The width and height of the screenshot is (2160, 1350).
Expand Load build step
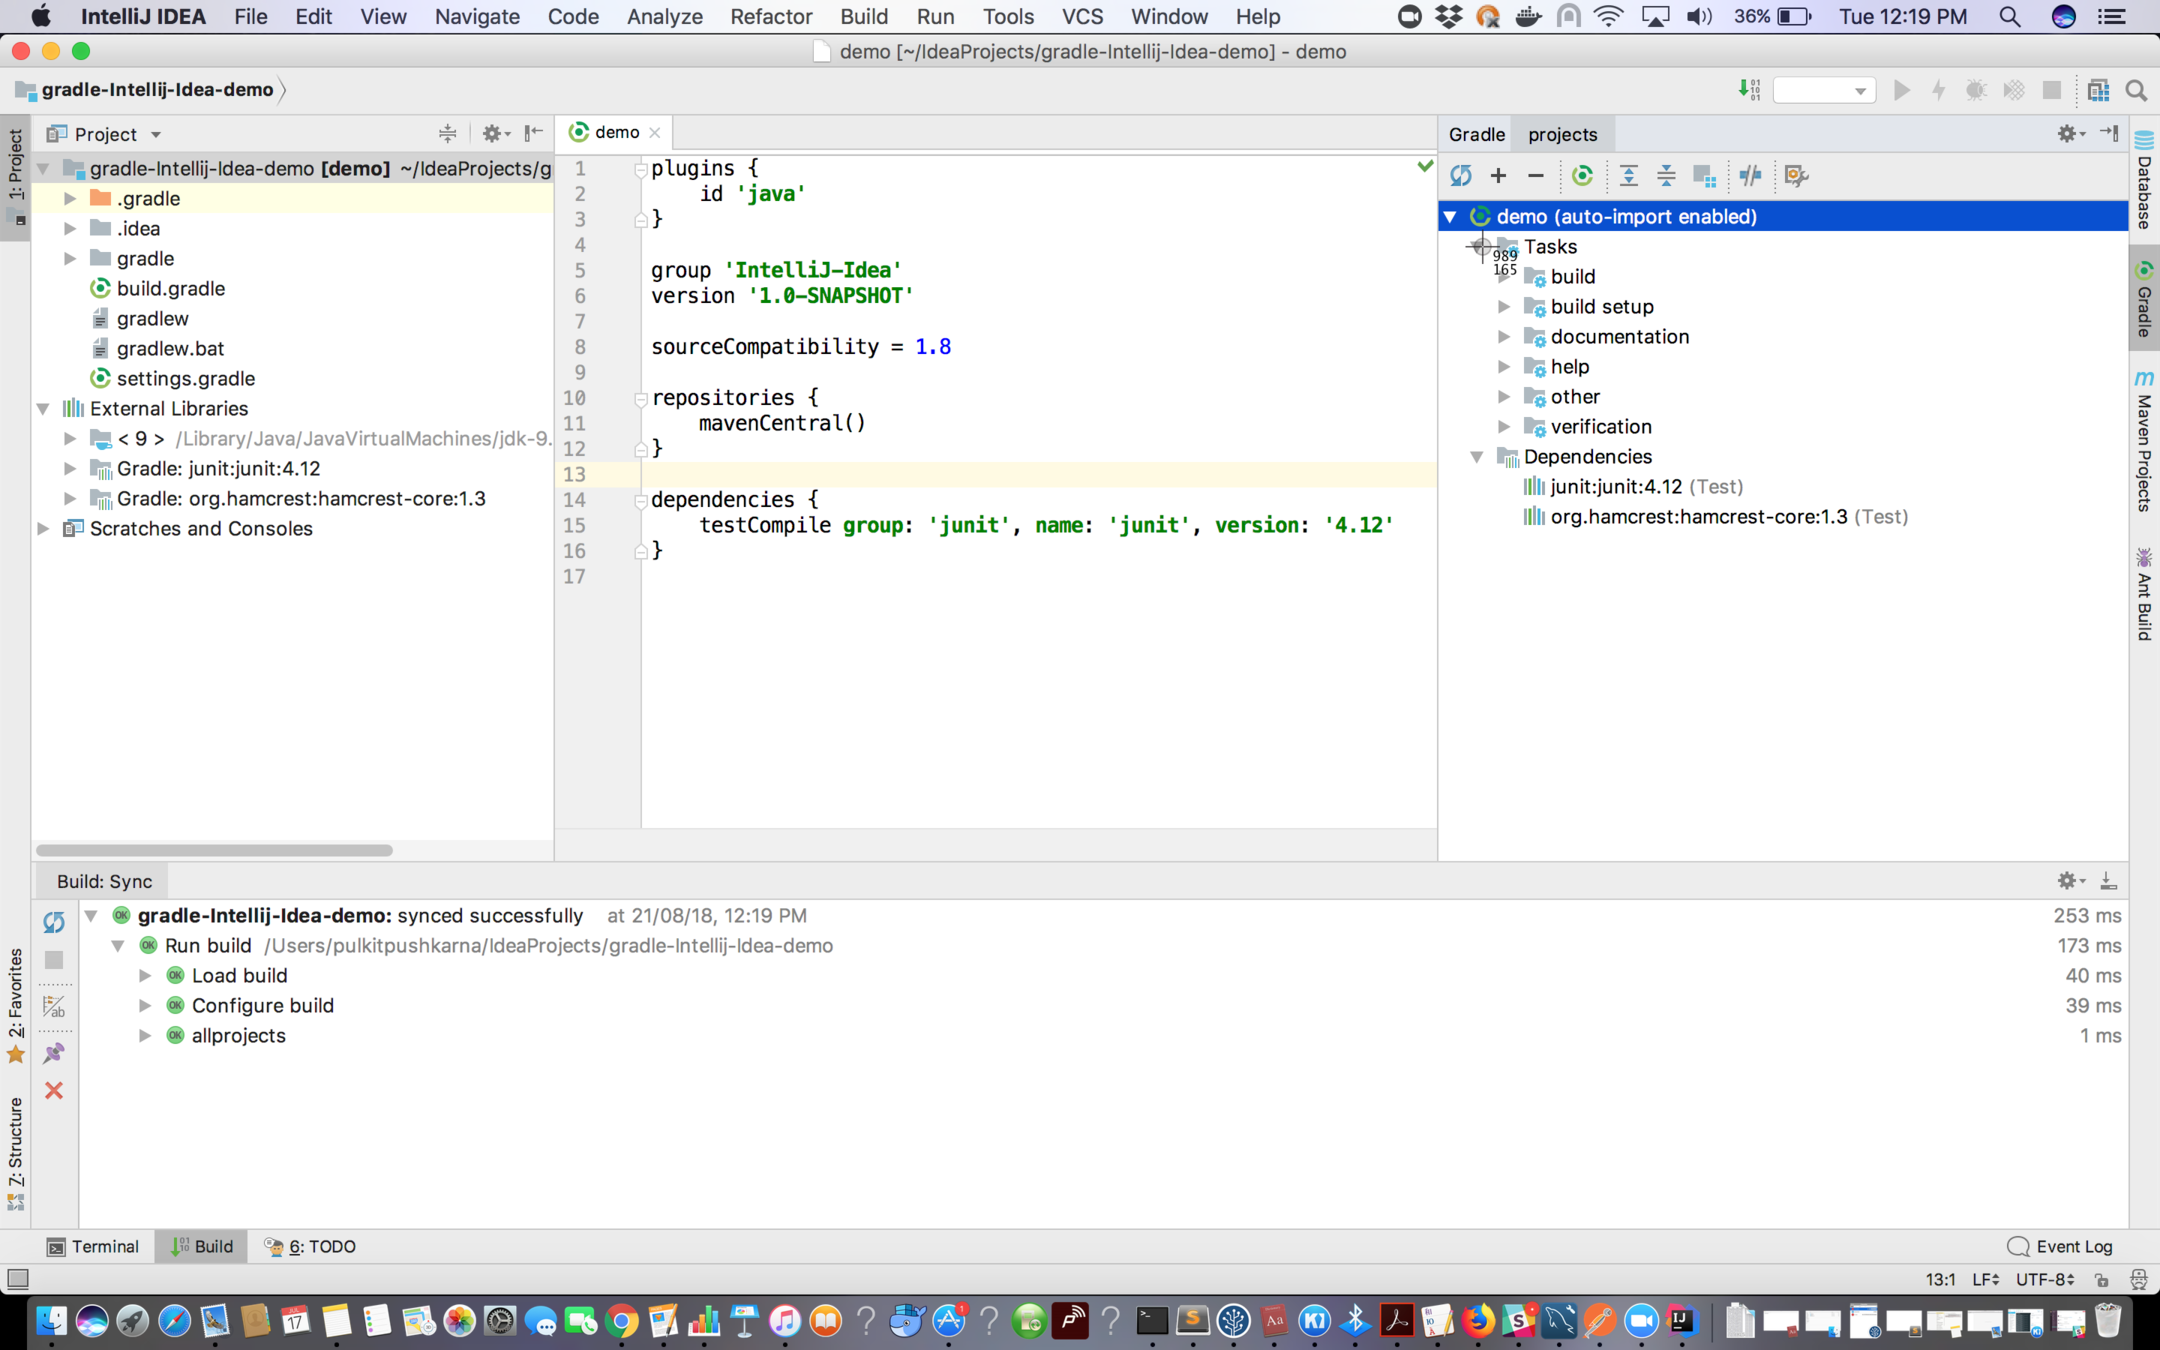coord(145,975)
